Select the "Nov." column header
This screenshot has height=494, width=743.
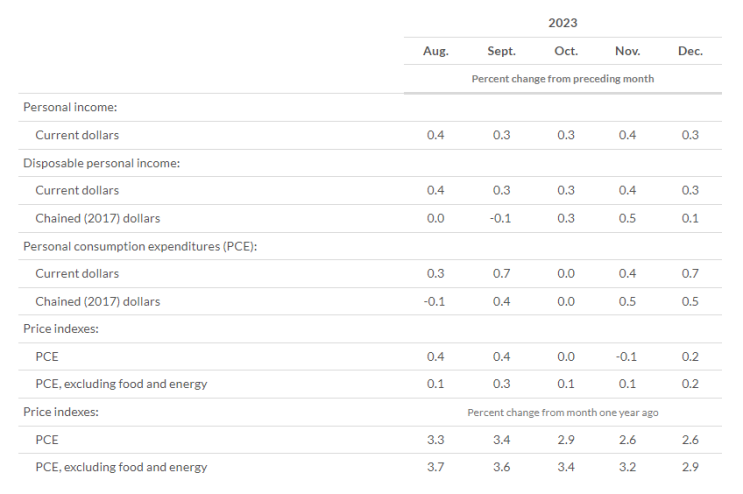coord(628,51)
